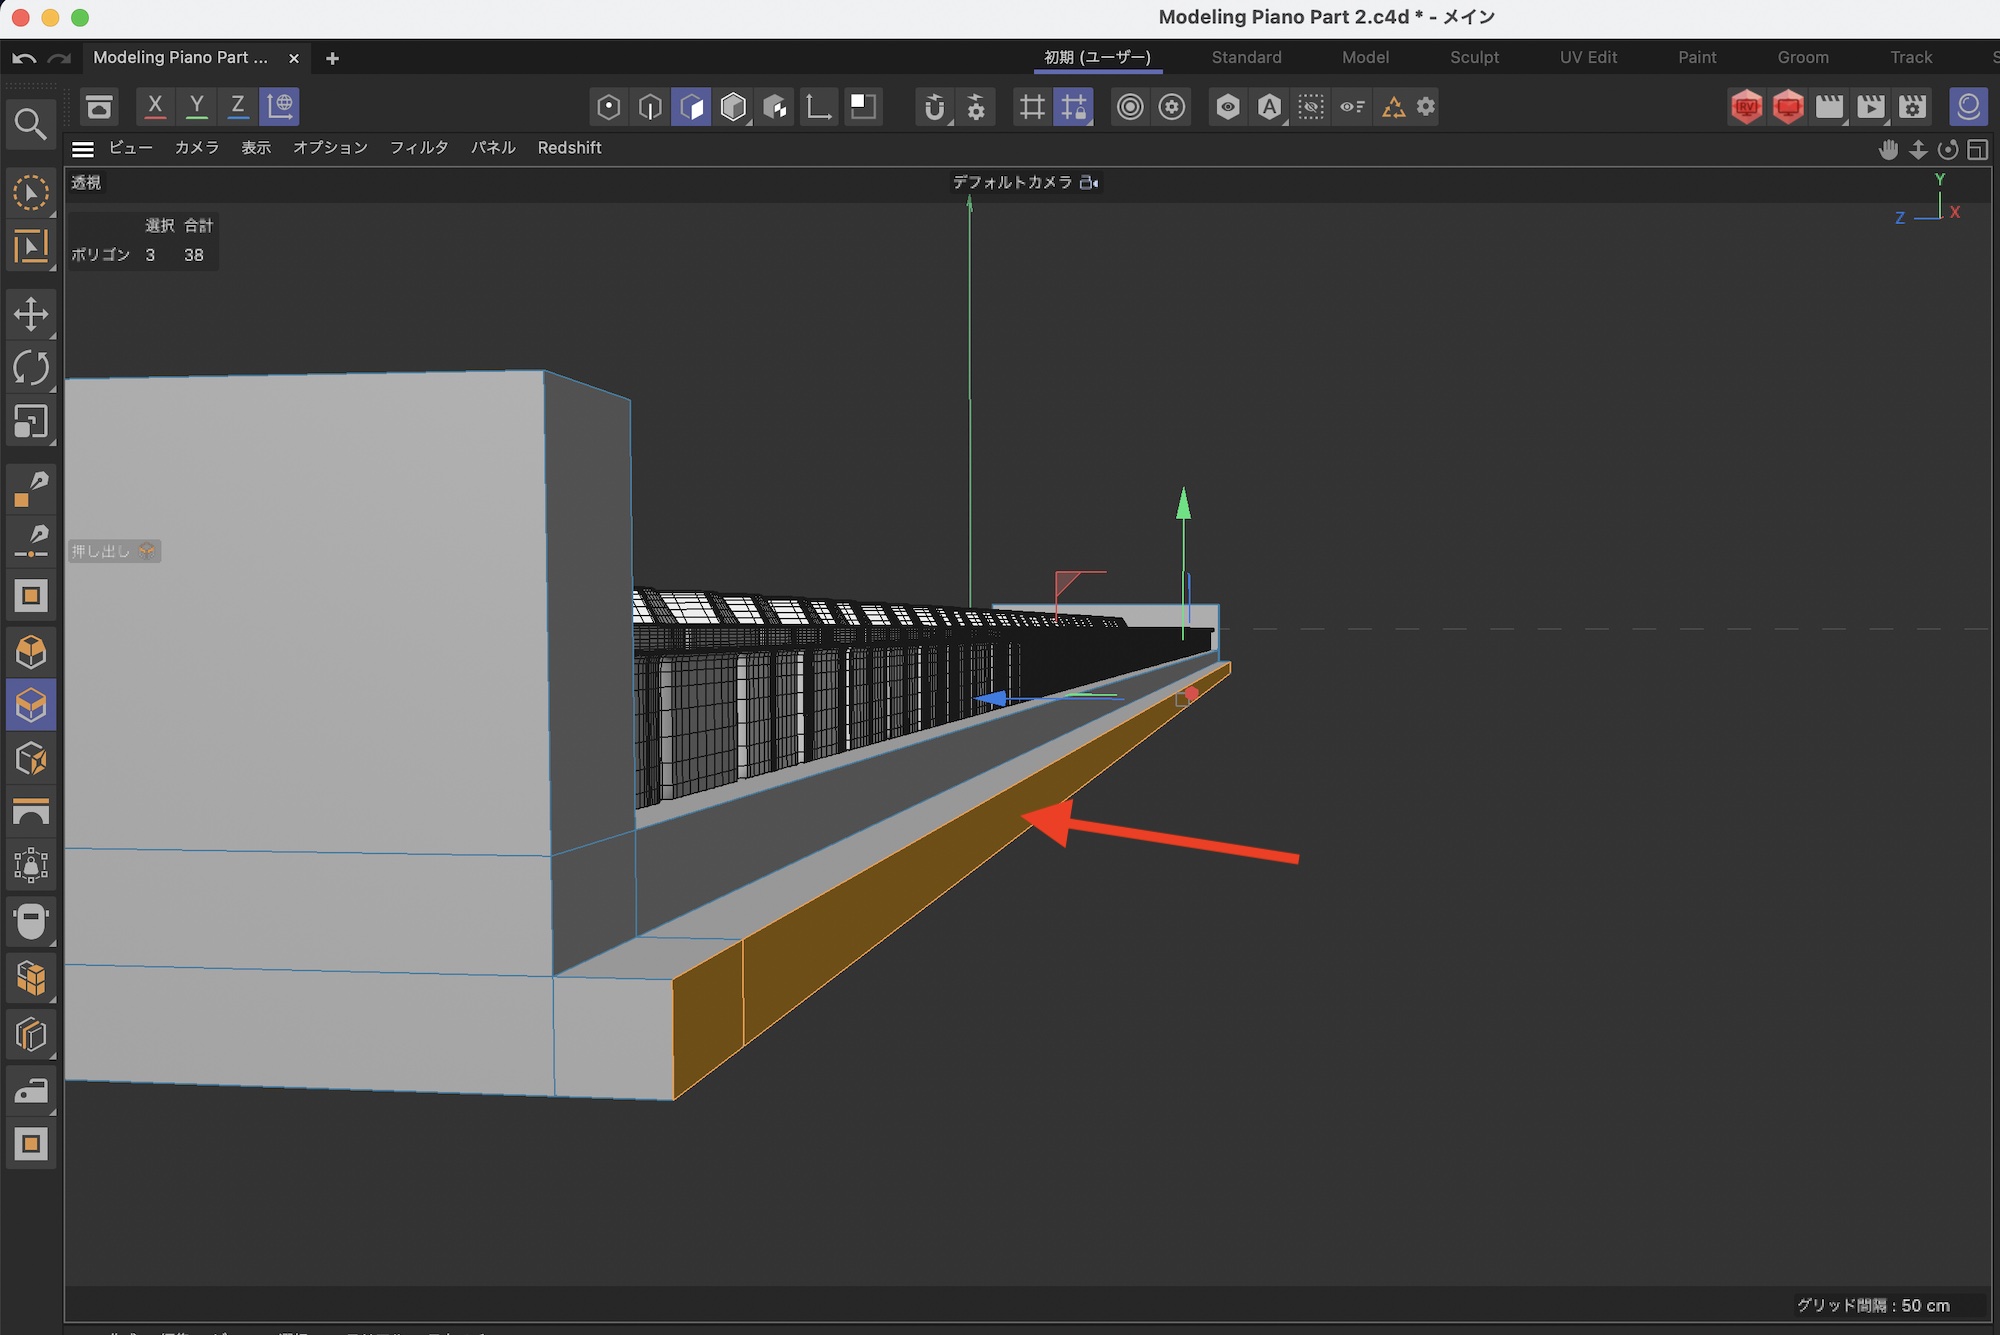Open the オプション viewport menu
This screenshot has width=2000, height=1335.
(x=330, y=148)
